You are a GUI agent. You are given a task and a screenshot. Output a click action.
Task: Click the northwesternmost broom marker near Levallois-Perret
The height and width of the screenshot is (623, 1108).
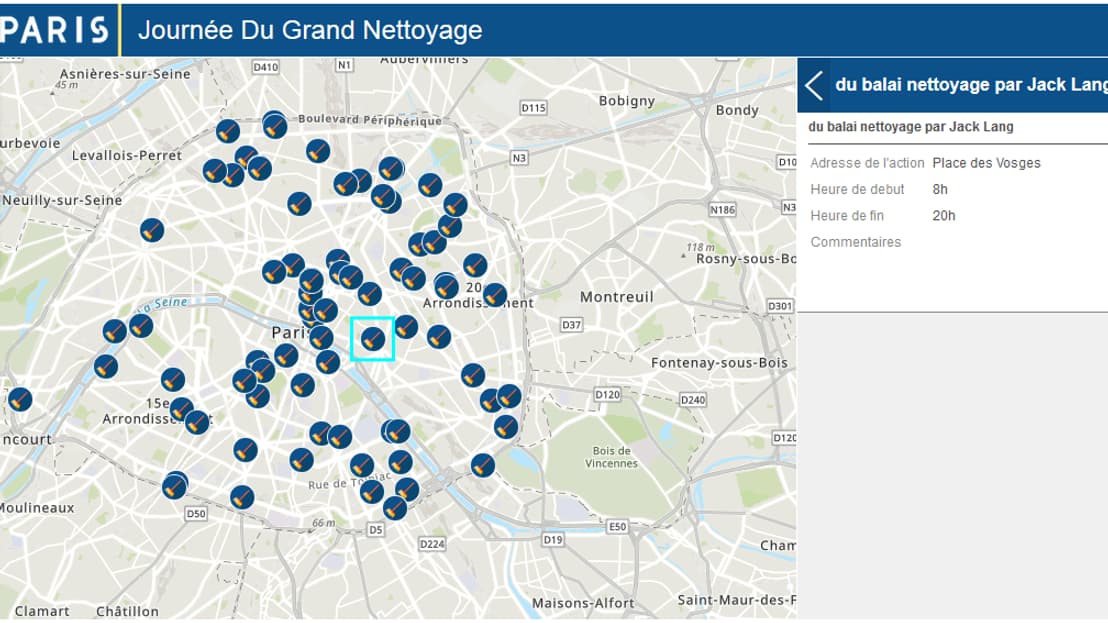click(x=228, y=131)
